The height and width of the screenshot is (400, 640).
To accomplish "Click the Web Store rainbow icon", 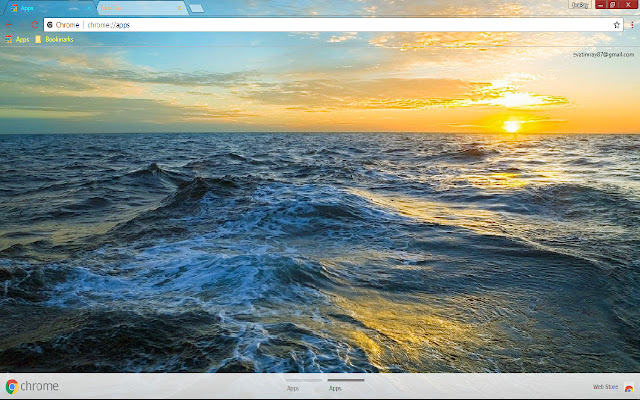I will click(629, 387).
